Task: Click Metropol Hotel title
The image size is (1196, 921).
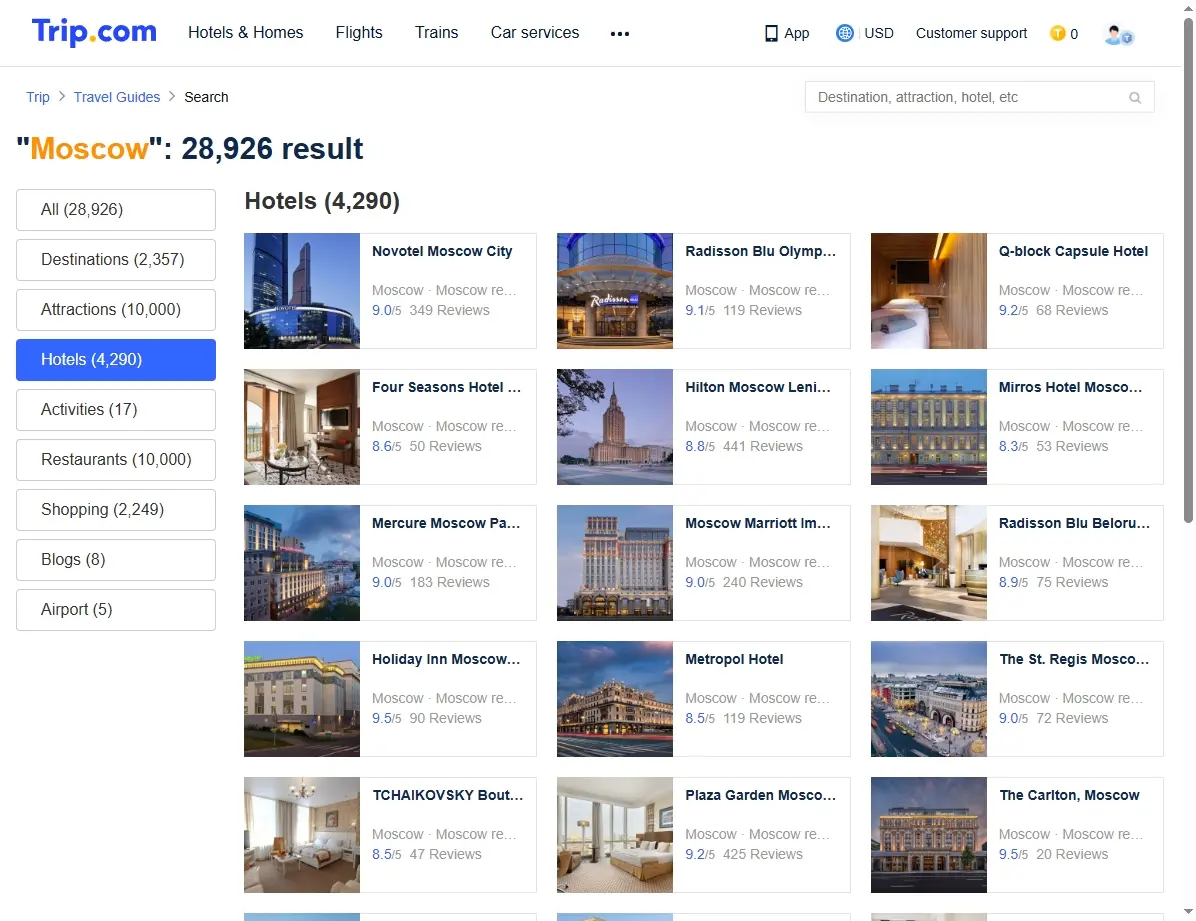Action: click(x=734, y=659)
